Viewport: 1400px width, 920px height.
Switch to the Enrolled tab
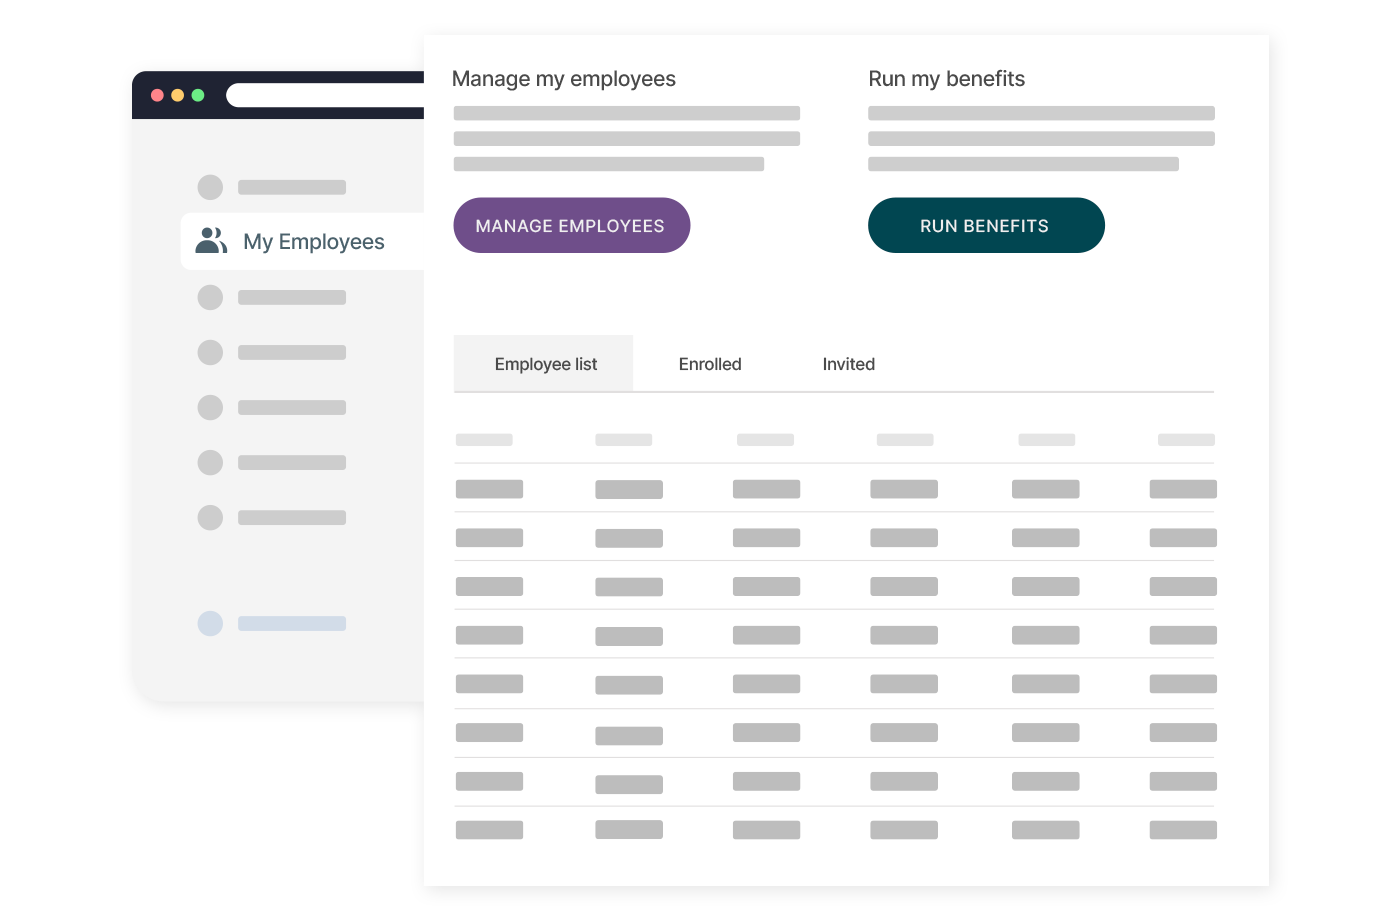point(710,364)
